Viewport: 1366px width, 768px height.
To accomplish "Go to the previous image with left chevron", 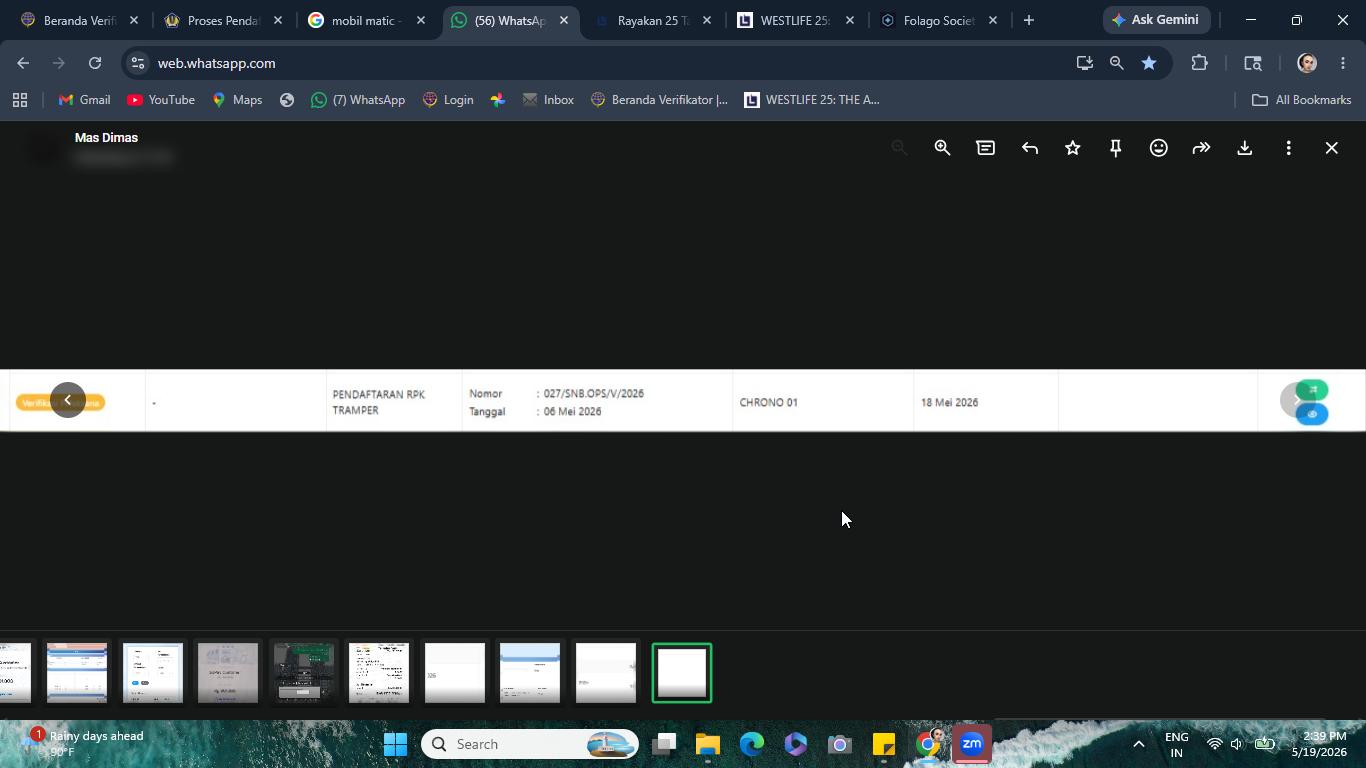I will click(x=68, y=400).
